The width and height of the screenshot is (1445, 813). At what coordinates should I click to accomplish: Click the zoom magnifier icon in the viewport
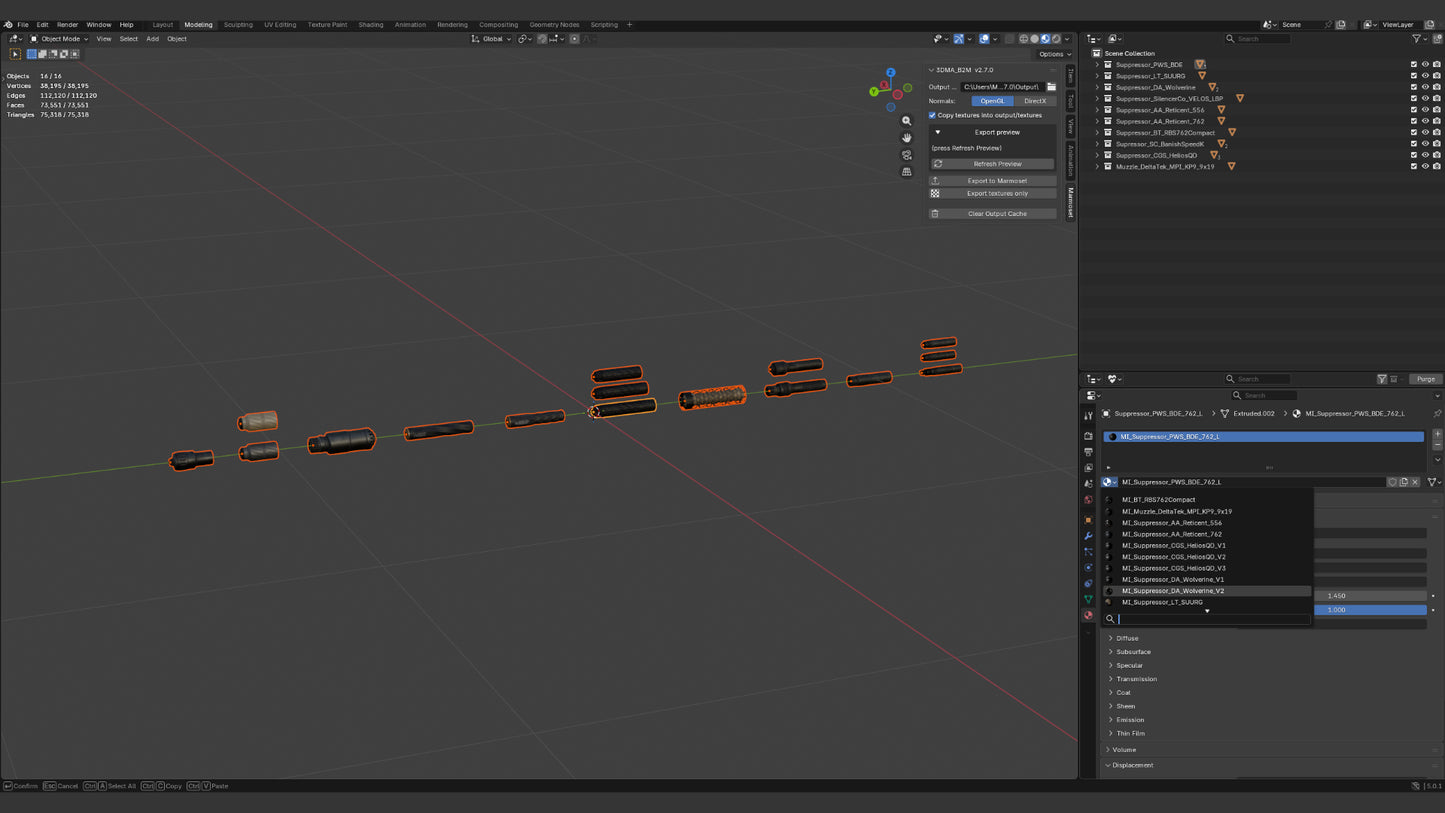click(906, 121)
